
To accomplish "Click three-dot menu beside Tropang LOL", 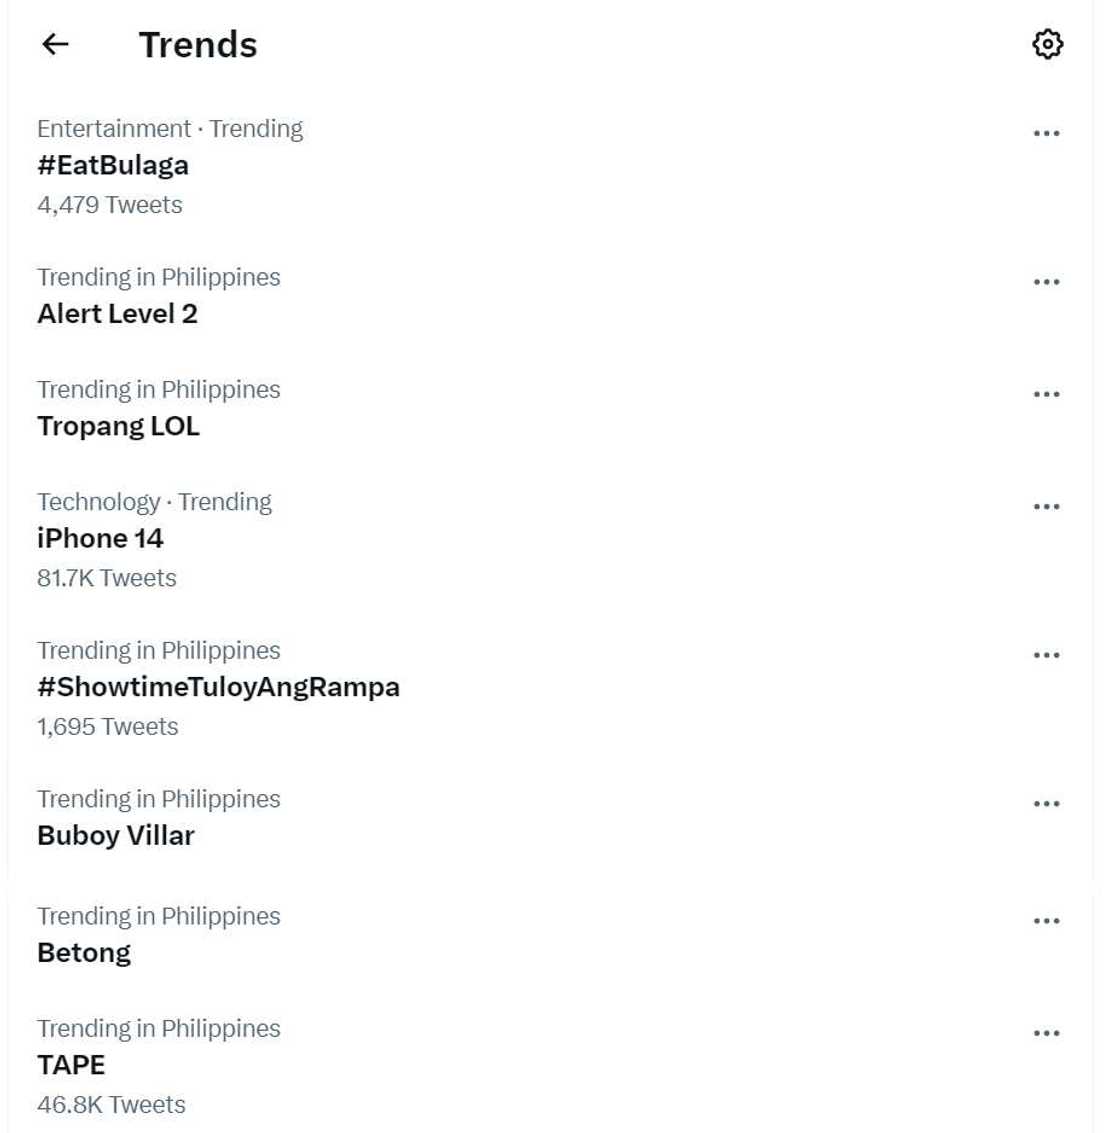I will 1046,394.
